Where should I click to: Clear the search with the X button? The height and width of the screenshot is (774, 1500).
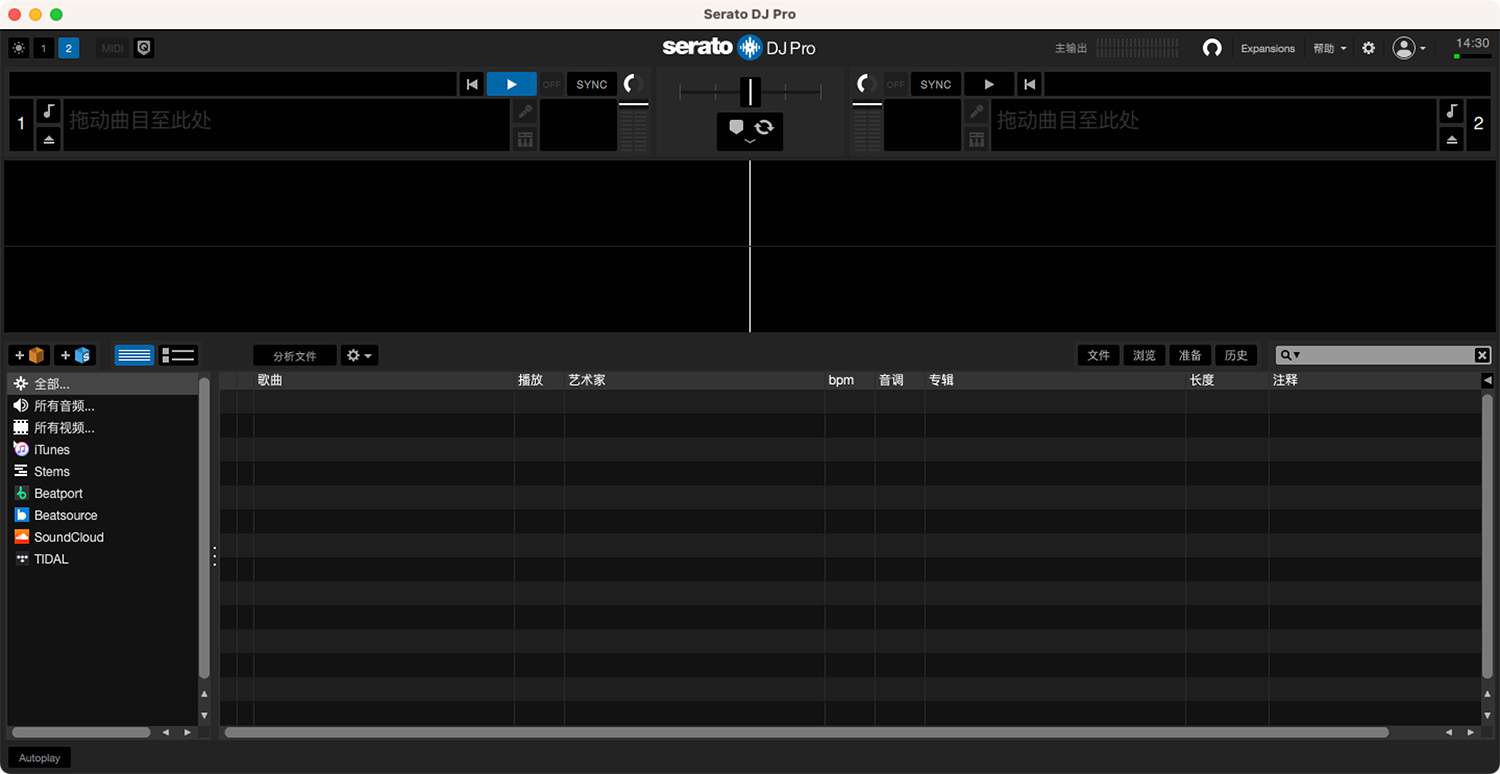click(1482, 355)
